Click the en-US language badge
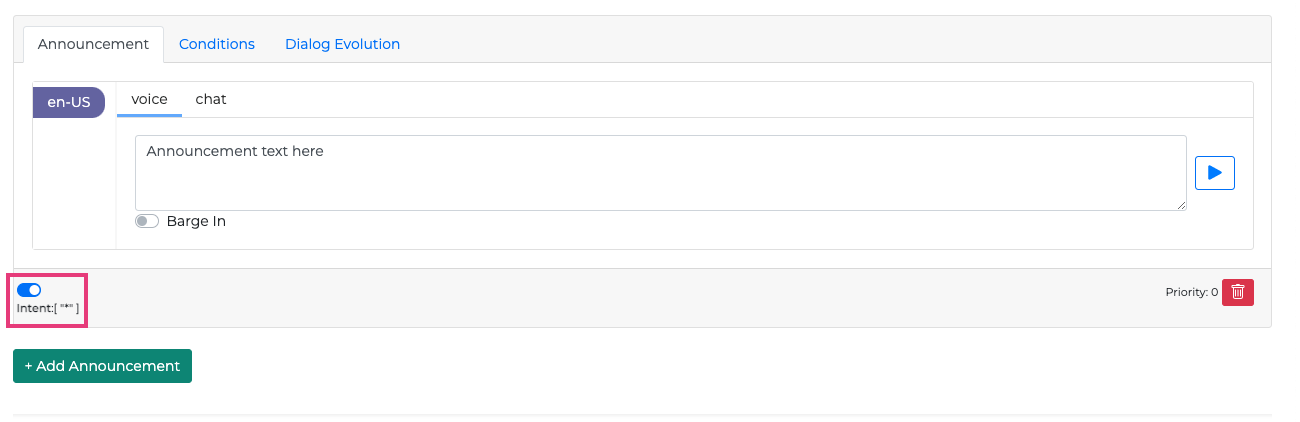The width and height of the screenshot is (1300, 422). tap(69, 102)
